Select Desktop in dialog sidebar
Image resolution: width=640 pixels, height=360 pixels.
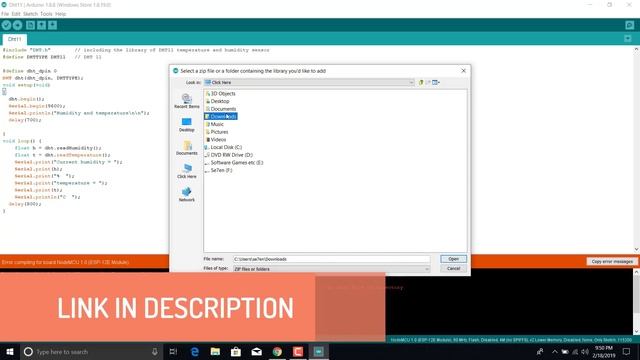pyautogui.click(x=187, y=124)
